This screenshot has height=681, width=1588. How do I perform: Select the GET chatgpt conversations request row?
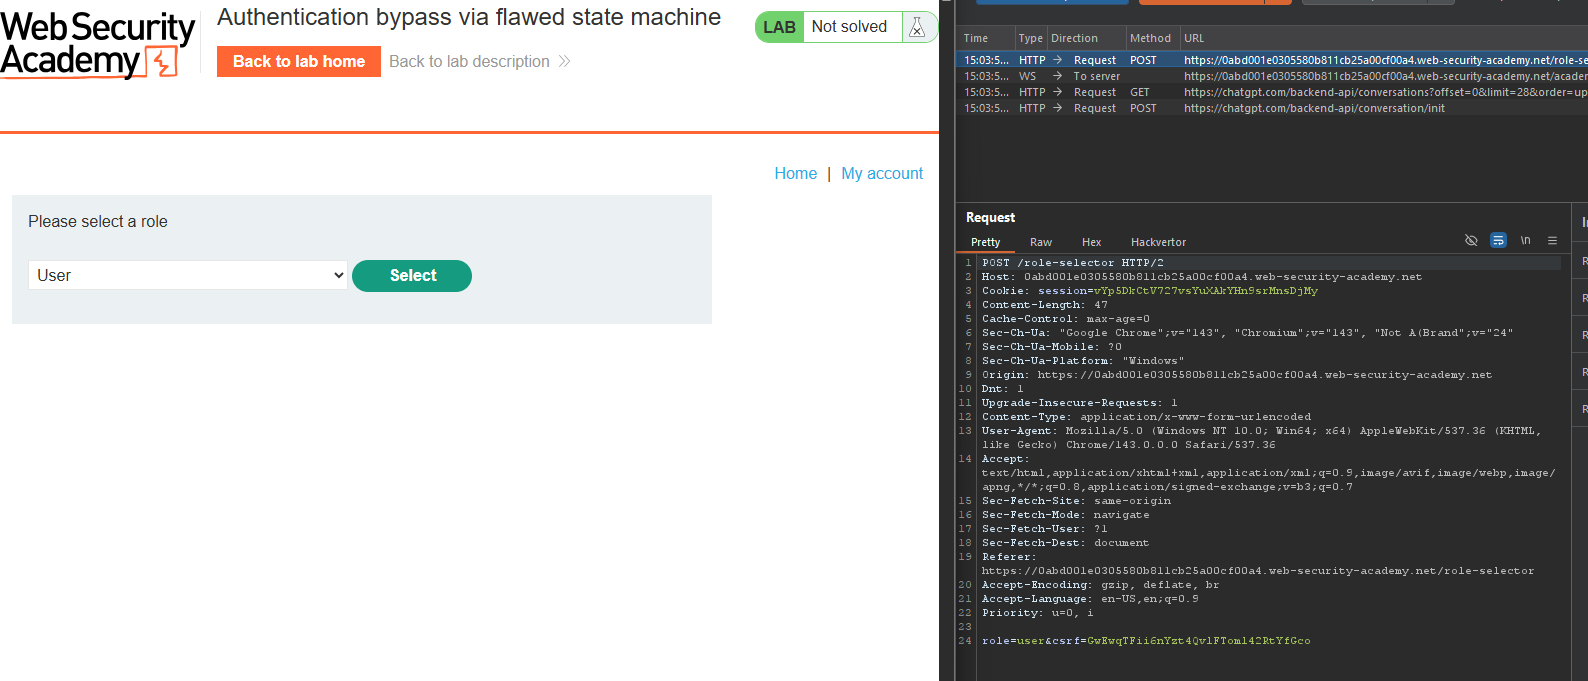click(1272, 92)
